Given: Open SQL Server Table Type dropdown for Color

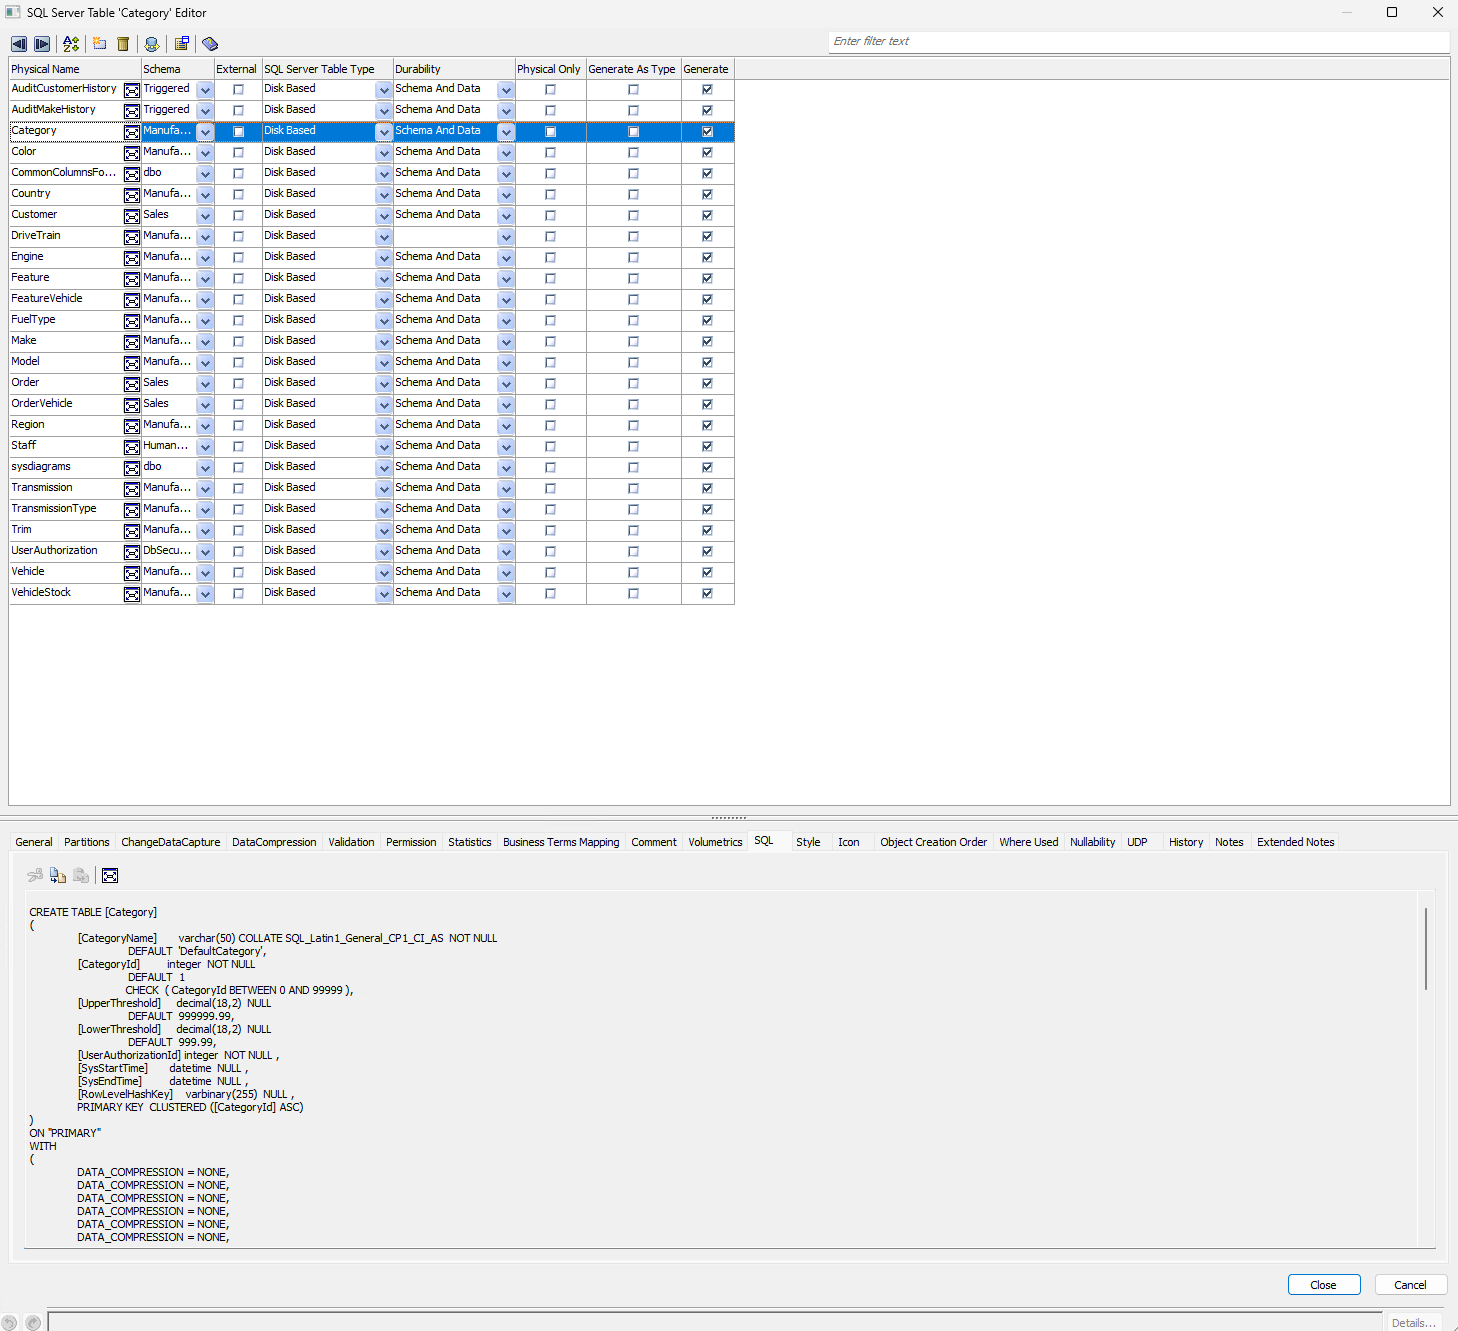Looking at the screenshot, I should coord(384,153).
